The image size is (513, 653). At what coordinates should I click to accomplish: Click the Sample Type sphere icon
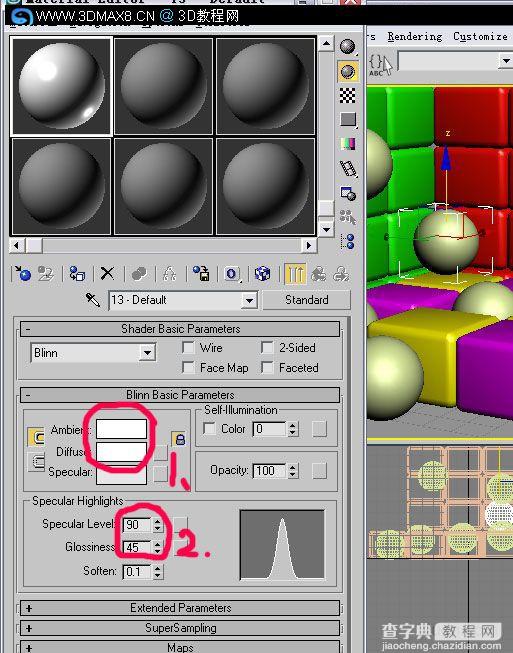point(347,47)
